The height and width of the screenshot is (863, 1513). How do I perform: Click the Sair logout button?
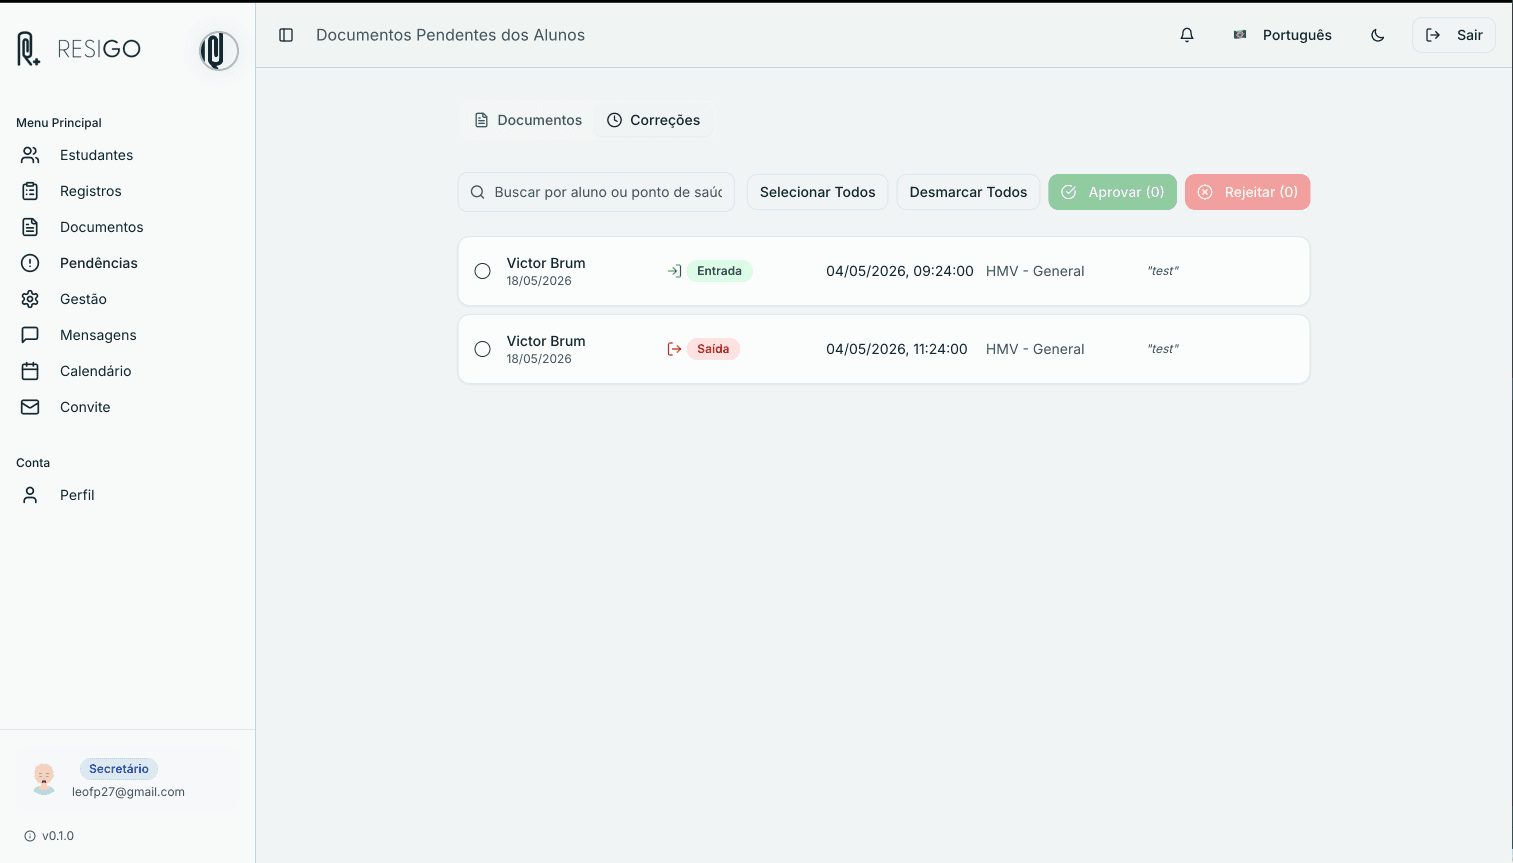pyautogui.click(x=1454, y=35)
